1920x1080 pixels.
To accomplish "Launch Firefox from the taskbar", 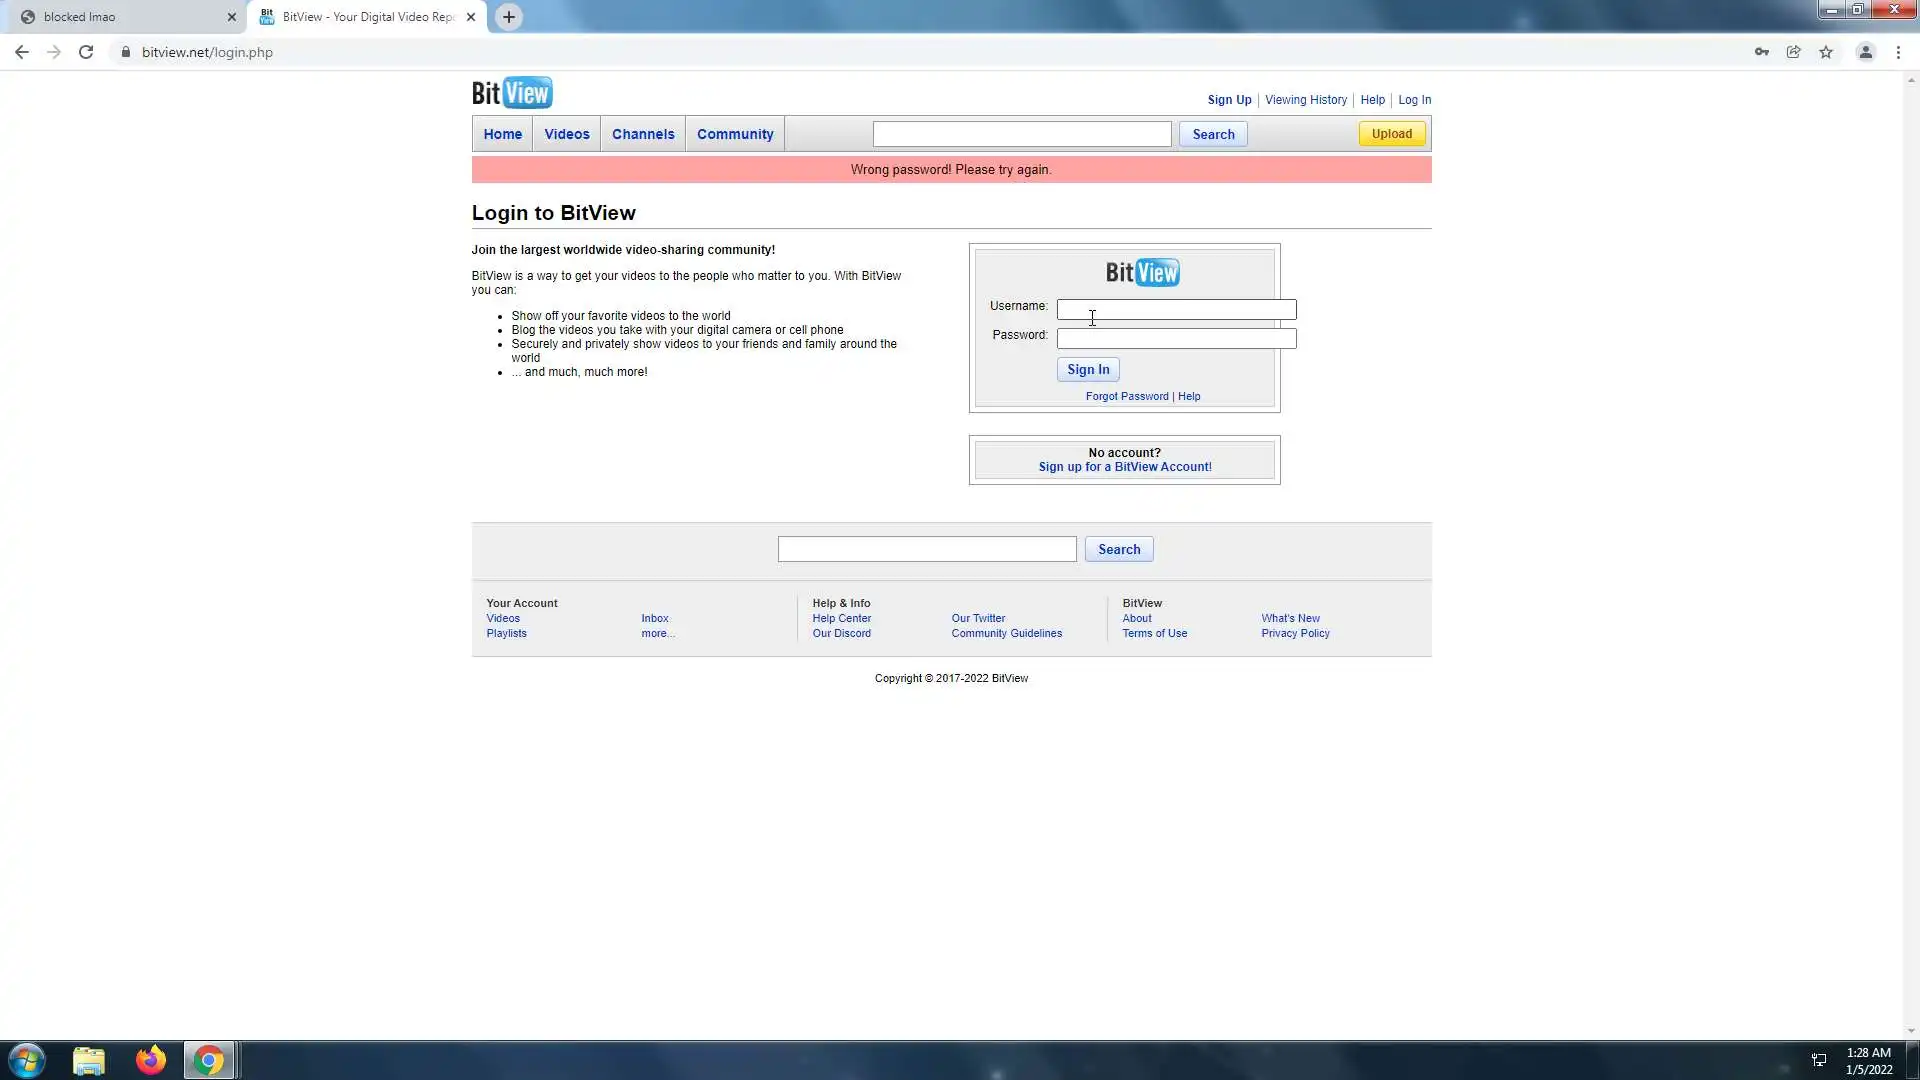I will point(151,1060).
